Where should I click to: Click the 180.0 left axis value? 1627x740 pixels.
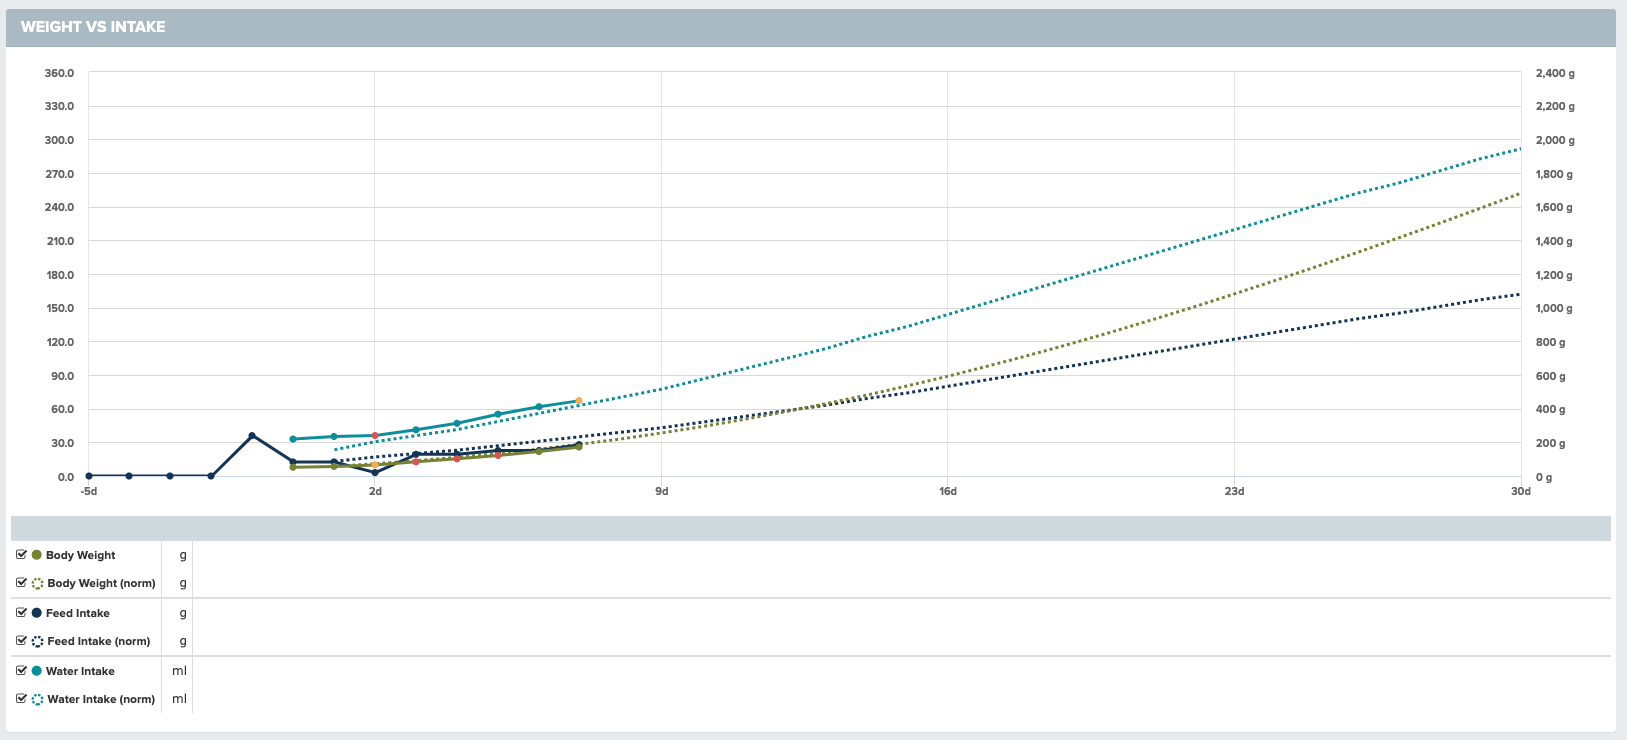(59, 275)
